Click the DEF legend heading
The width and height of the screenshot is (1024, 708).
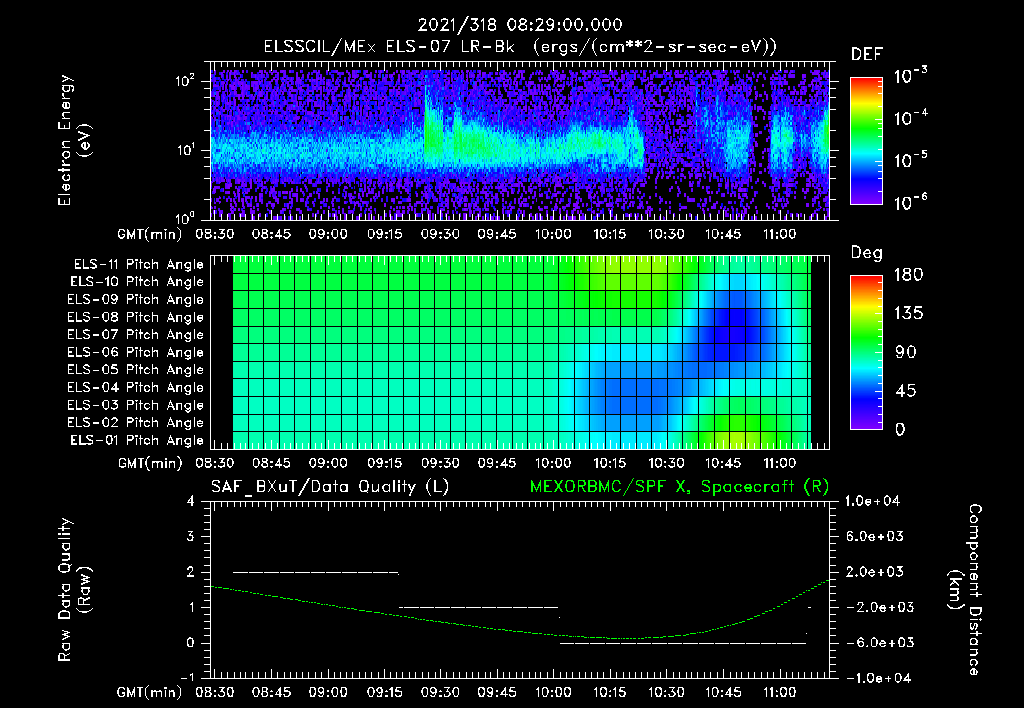[x=867, y=55]
